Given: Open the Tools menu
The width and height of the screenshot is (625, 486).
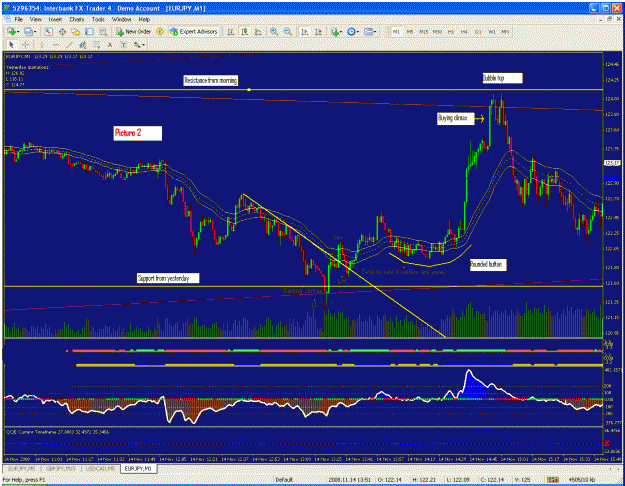Looking at the screenshot, I should (98, 19).
